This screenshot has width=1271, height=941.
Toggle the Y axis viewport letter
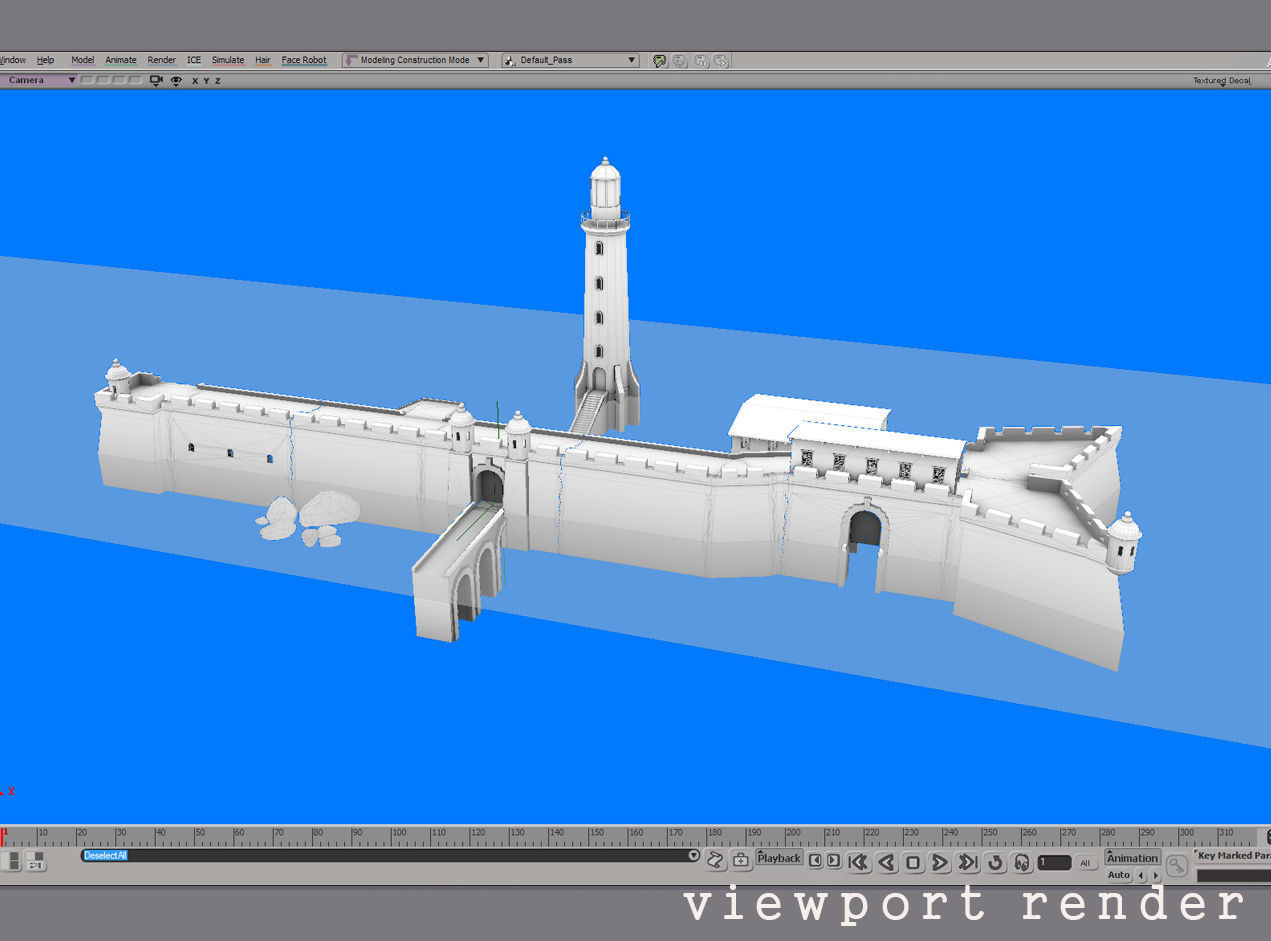[x=206, y=81]
